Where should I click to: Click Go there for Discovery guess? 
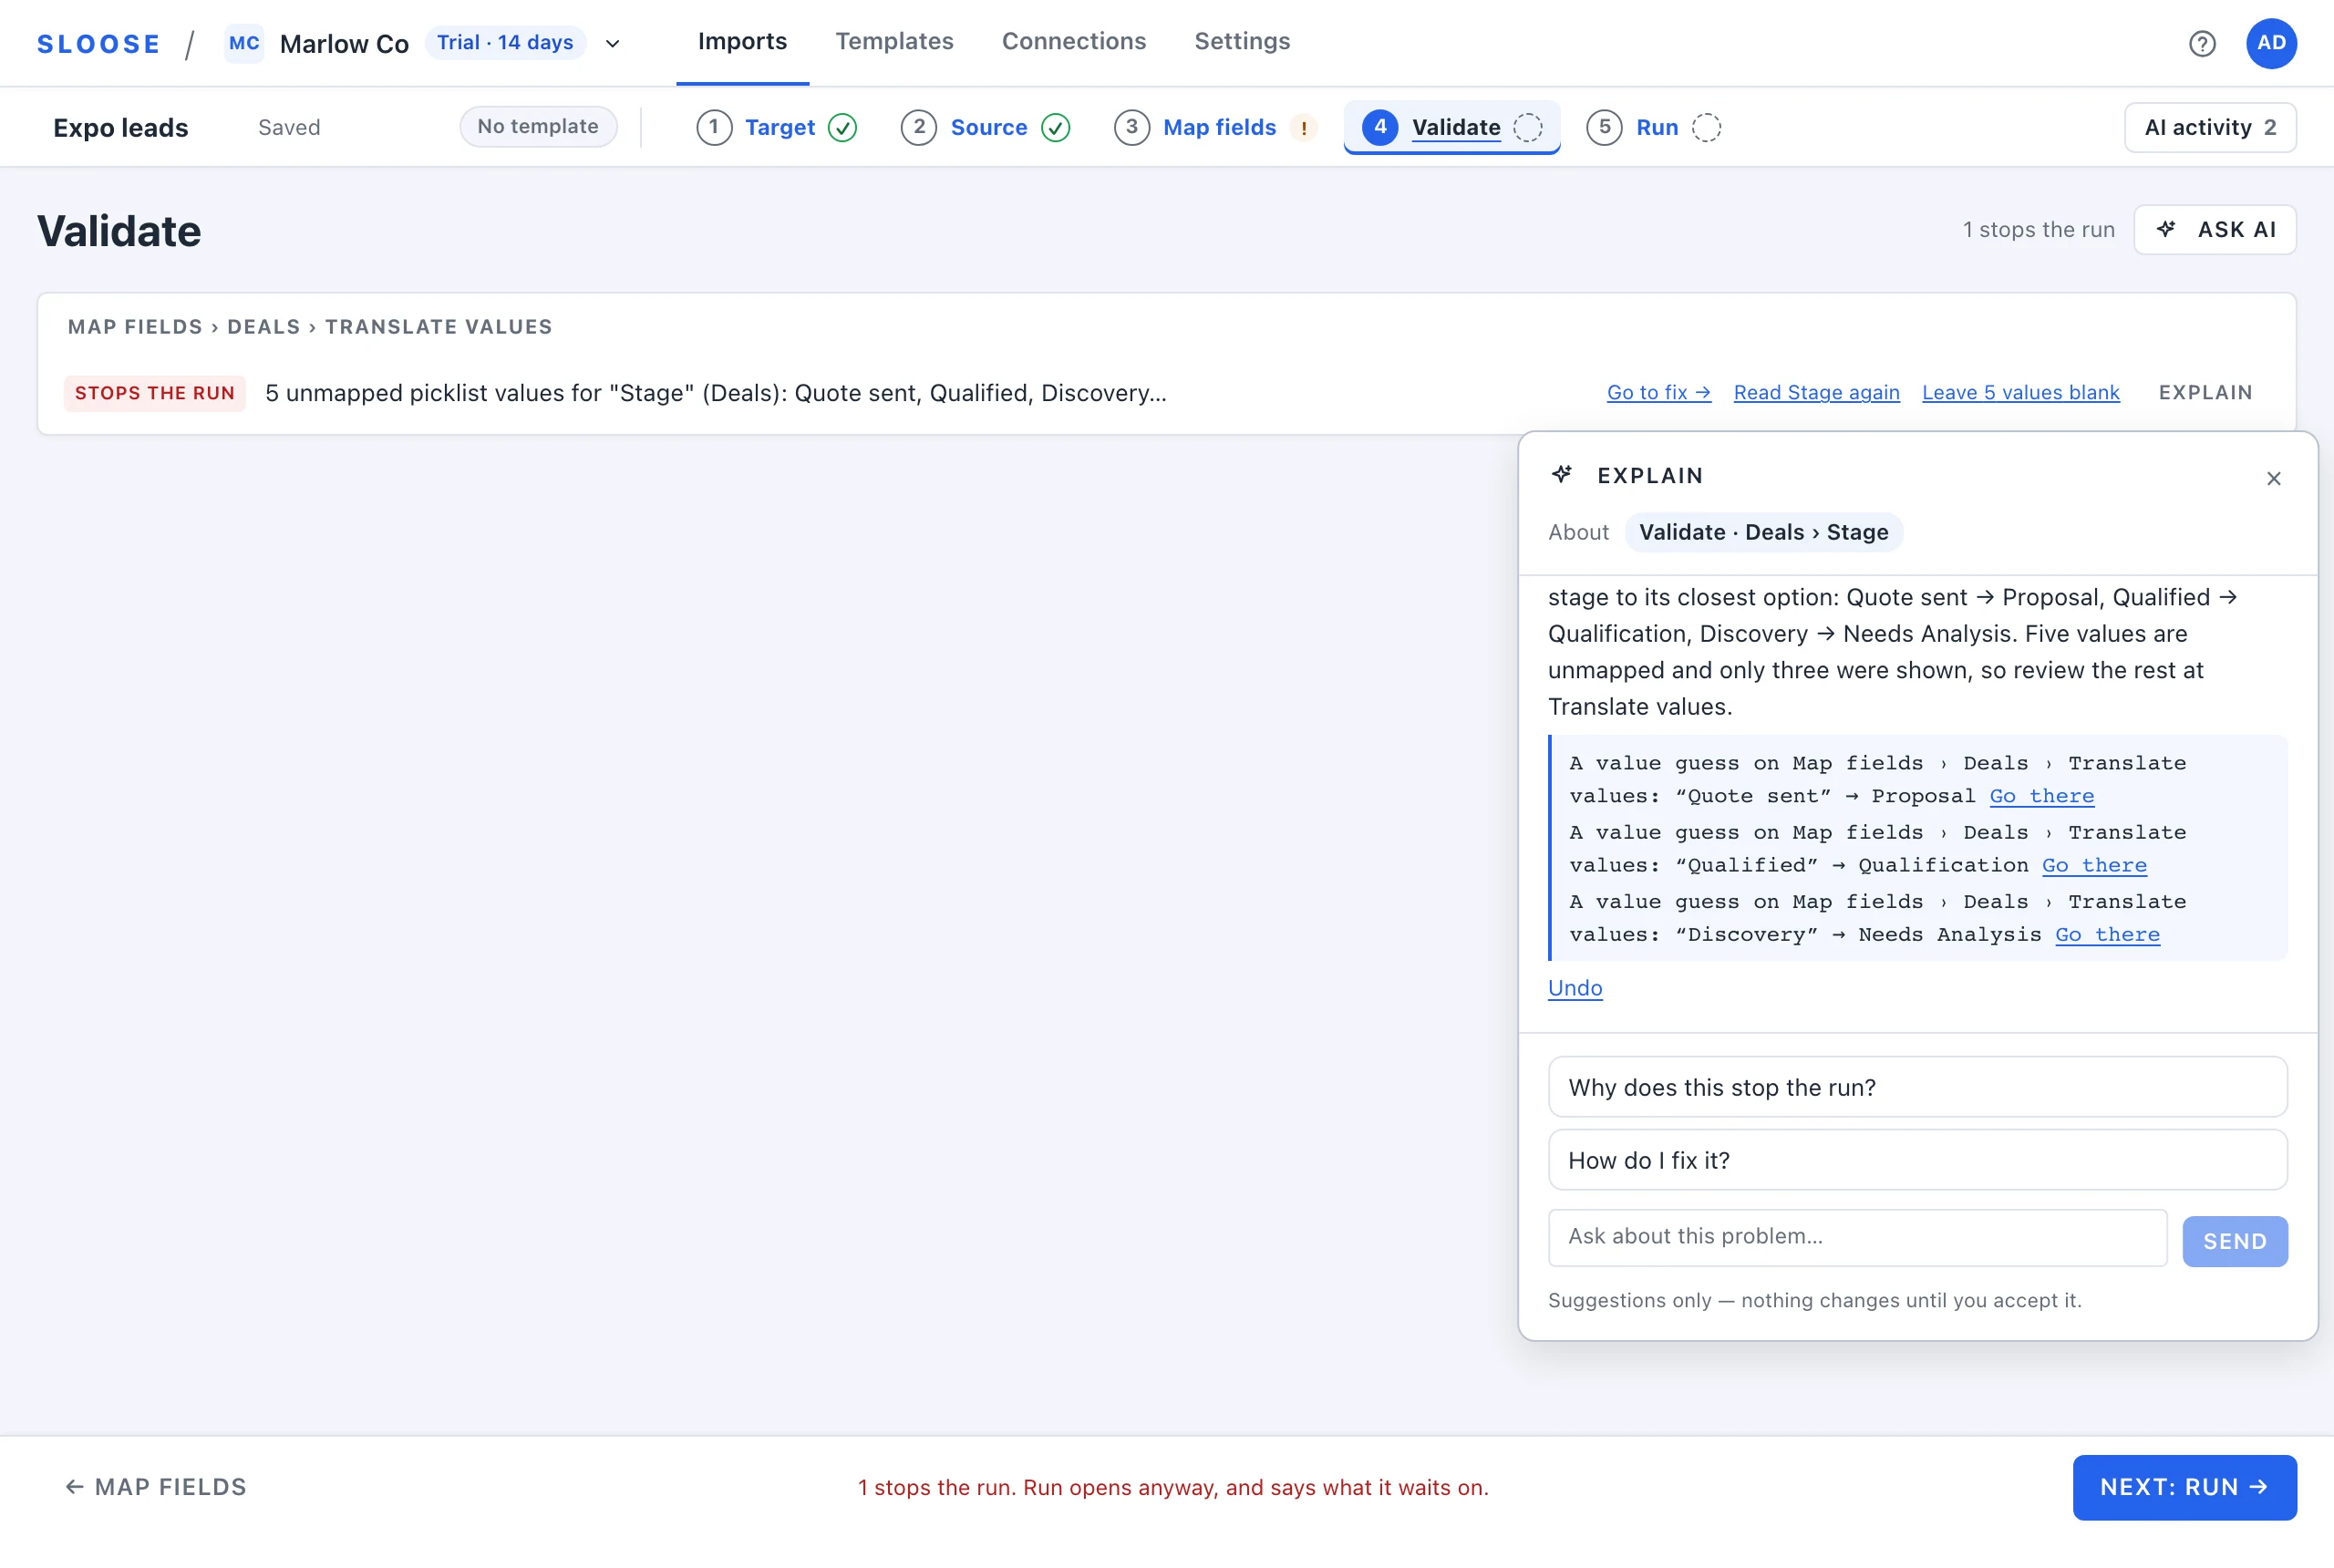(2107, 934)
